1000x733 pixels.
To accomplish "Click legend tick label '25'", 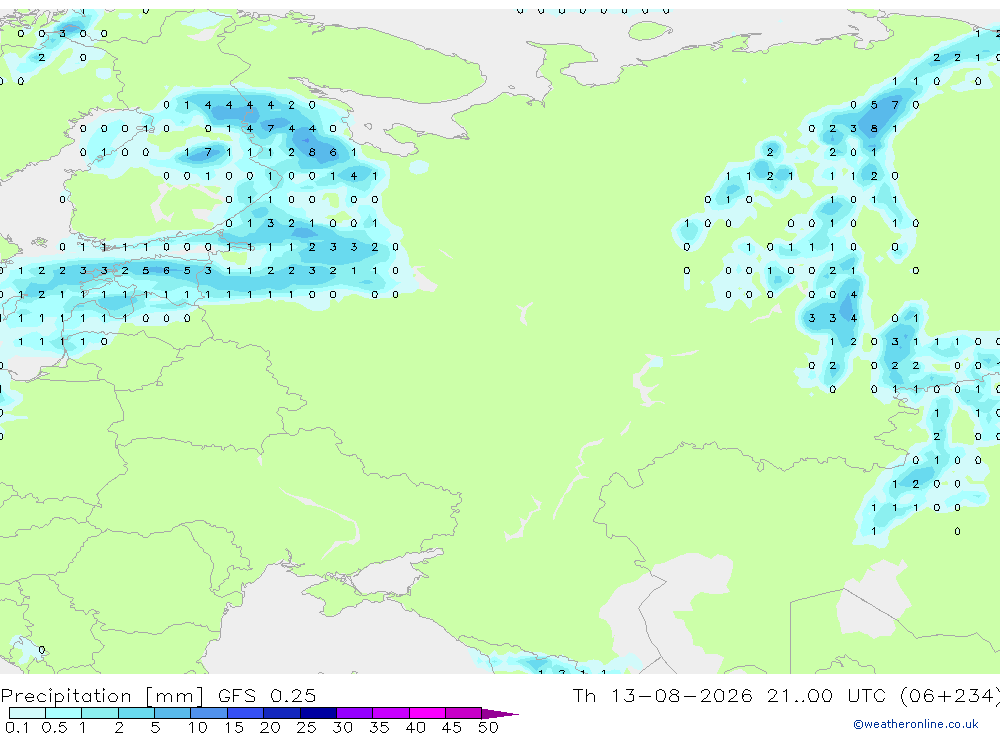I will (306, 727).
